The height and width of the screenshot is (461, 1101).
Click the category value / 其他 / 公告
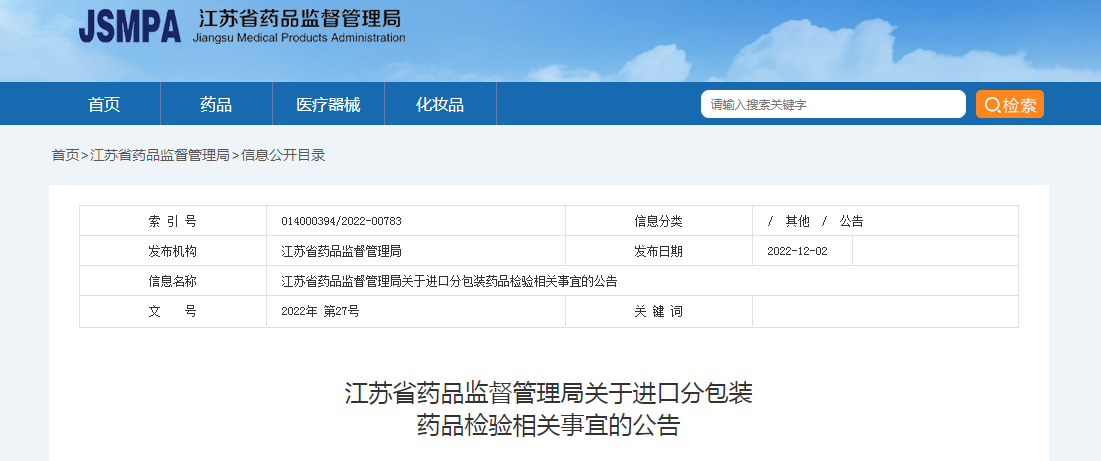click(815, 221)
